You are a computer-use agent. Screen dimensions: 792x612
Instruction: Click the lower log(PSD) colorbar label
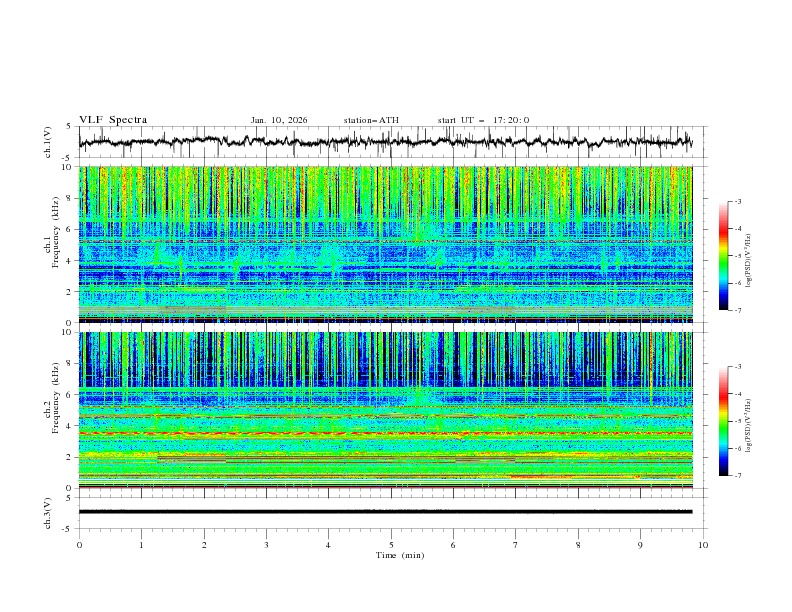tap(749, 421)
